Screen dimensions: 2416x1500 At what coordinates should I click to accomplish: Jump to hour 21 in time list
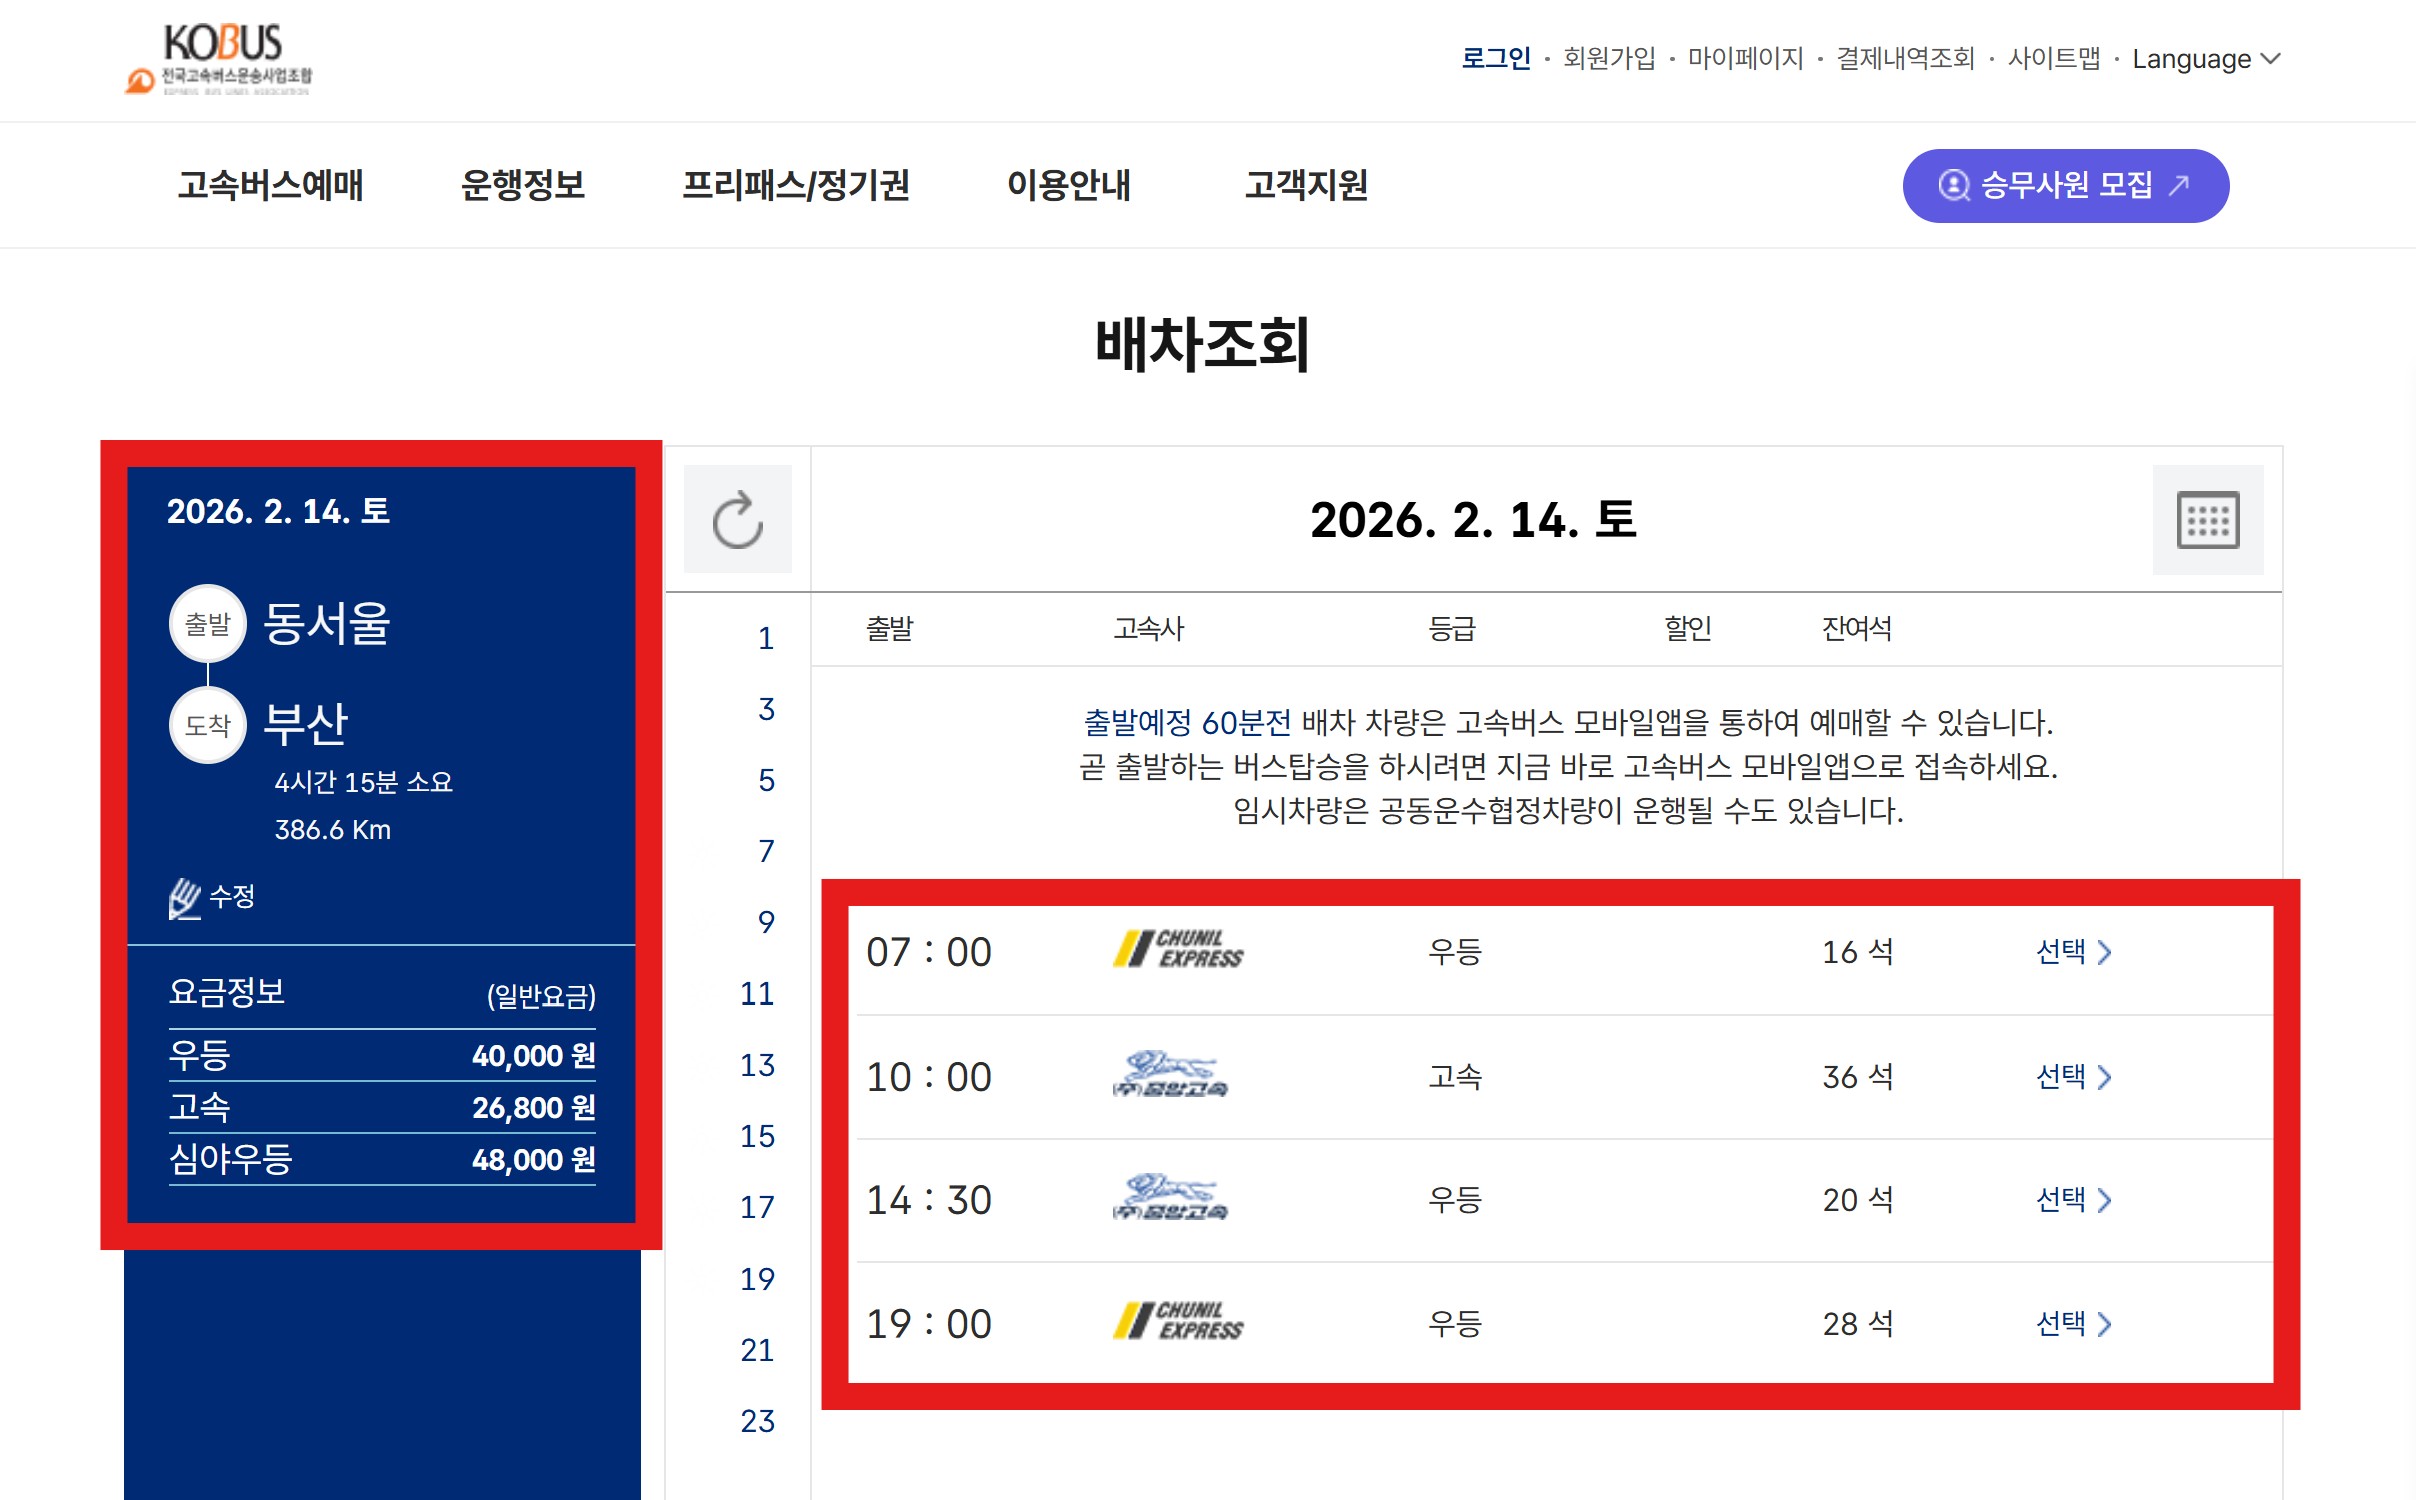click(x=757, y=1350)
